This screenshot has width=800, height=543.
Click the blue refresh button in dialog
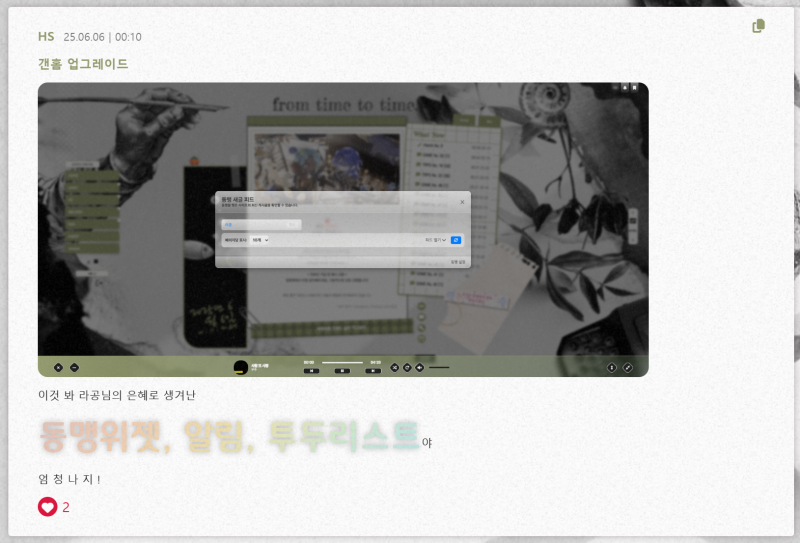[456, 240]
